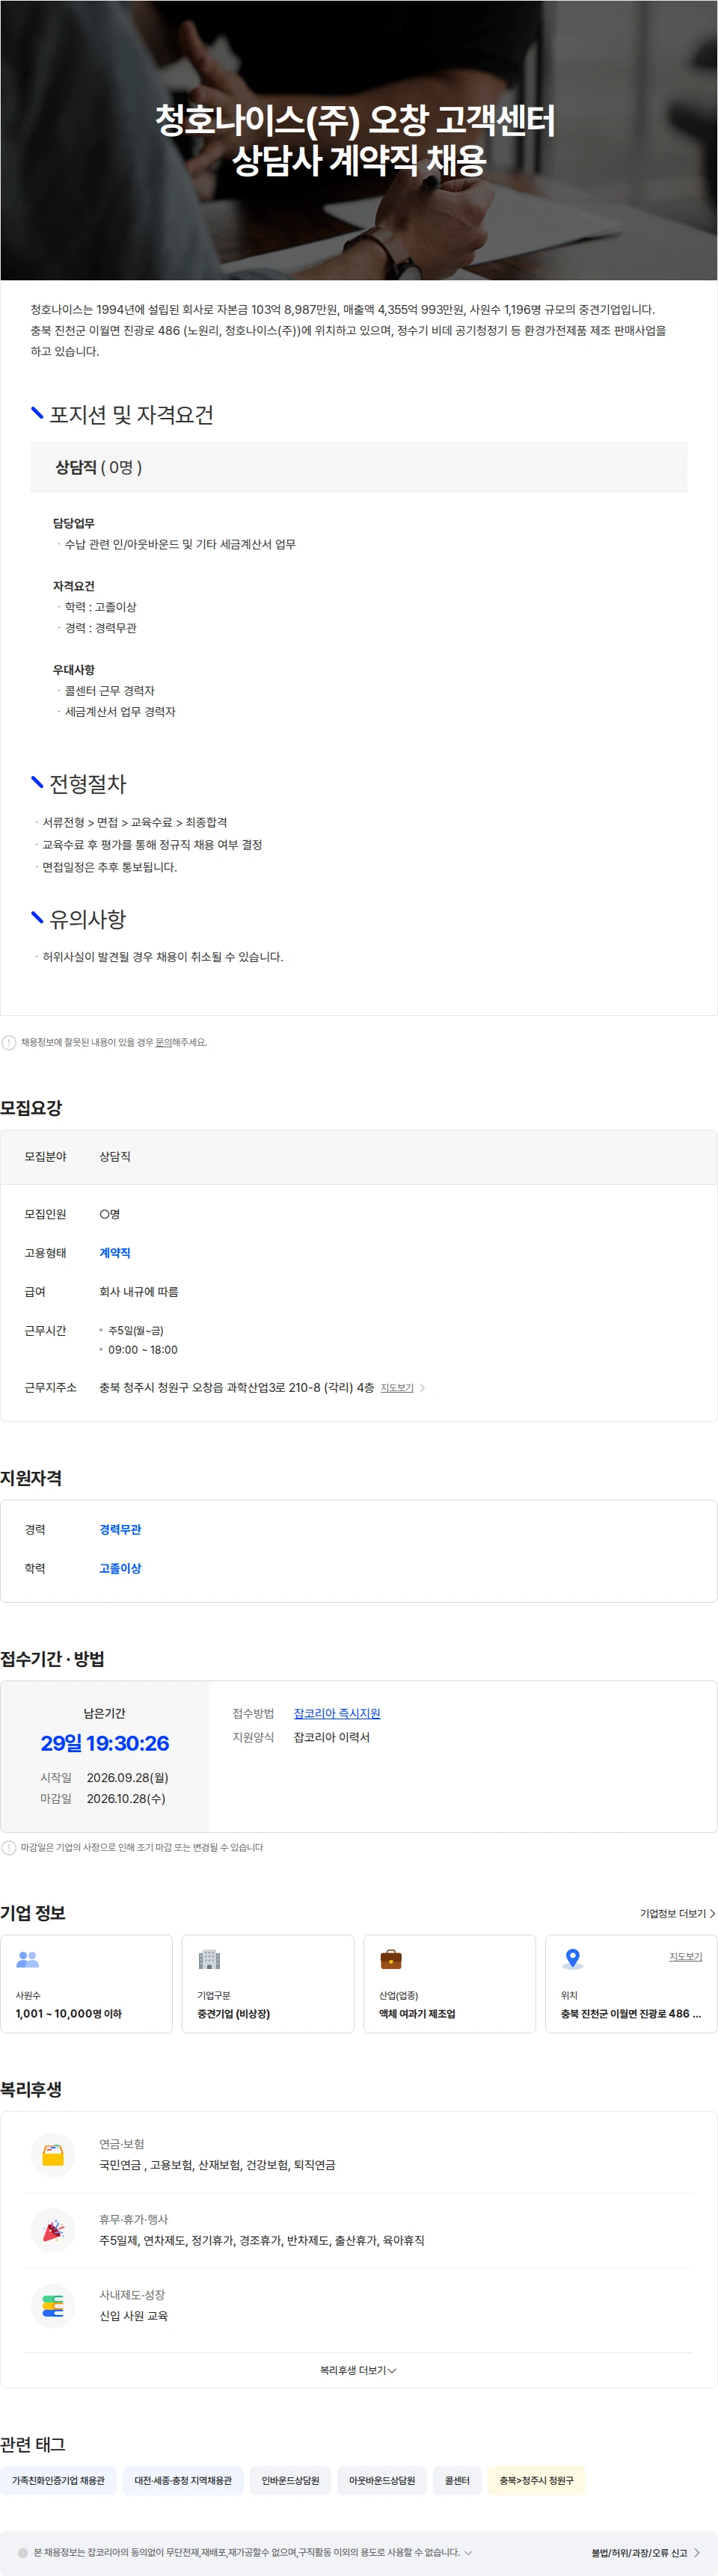The image size is (718, 2576).
Task: Click 경력무관 career requirement link
Action: tap(120, 1529)
